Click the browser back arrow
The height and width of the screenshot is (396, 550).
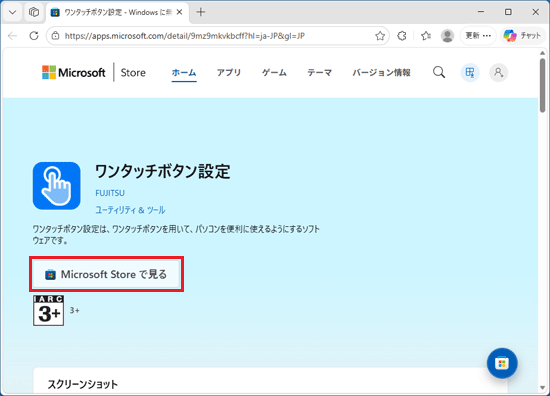13,36
